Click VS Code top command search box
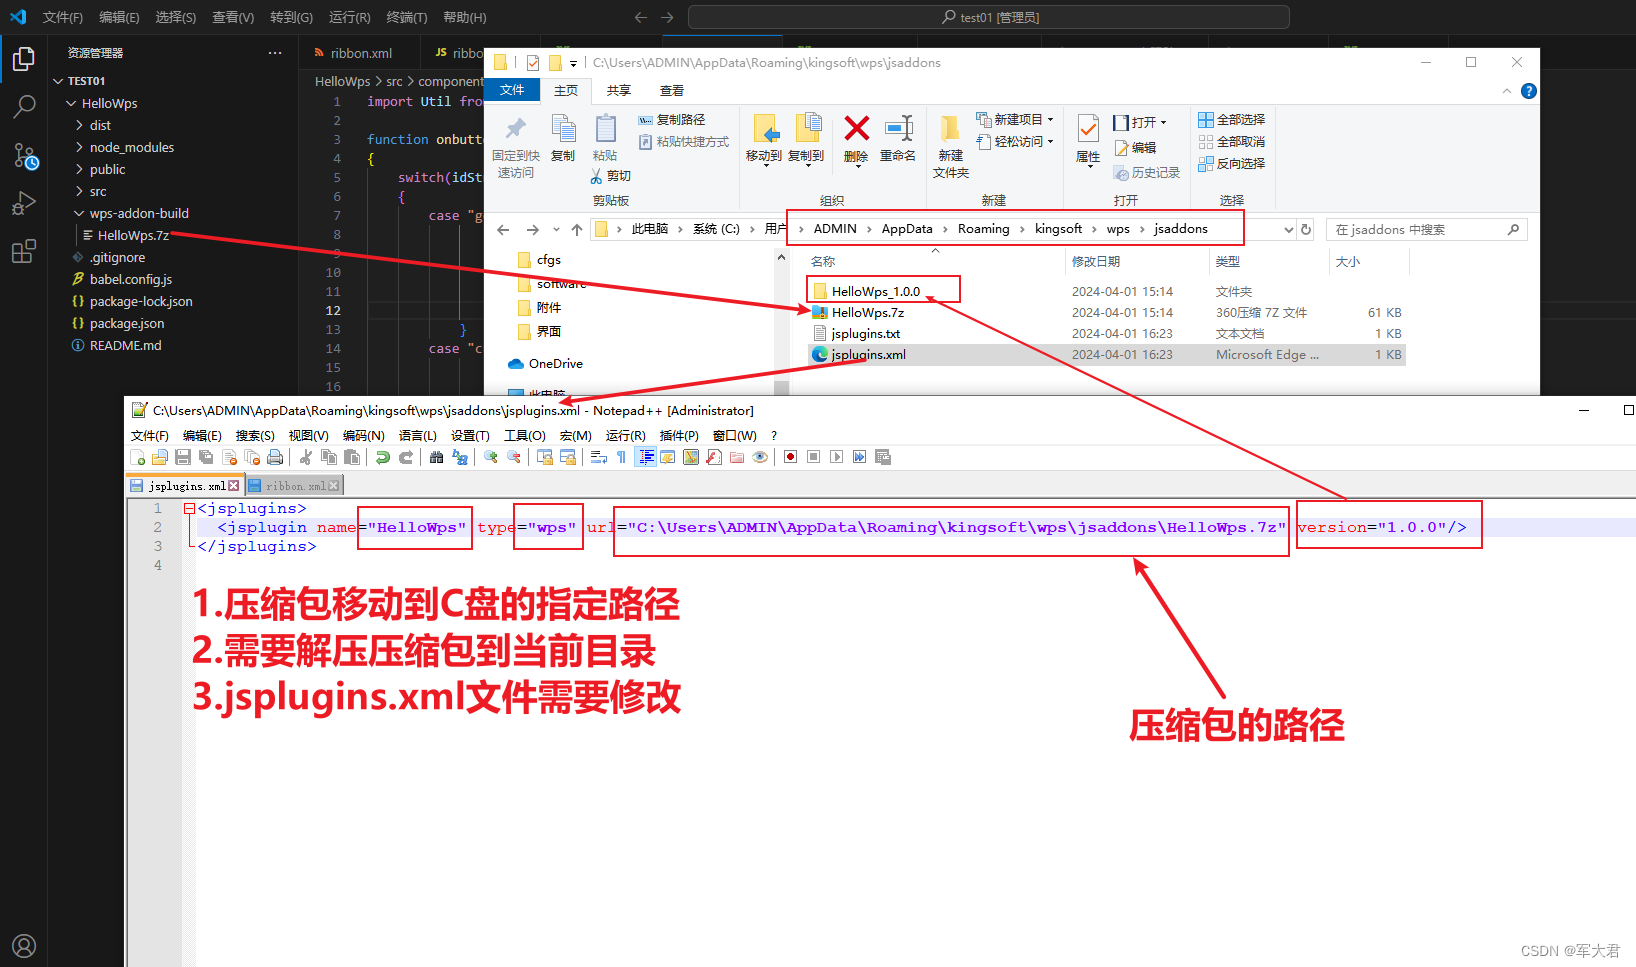This screenshot has height=967, width=1636. pyautogui.click(x=989, y=17)
